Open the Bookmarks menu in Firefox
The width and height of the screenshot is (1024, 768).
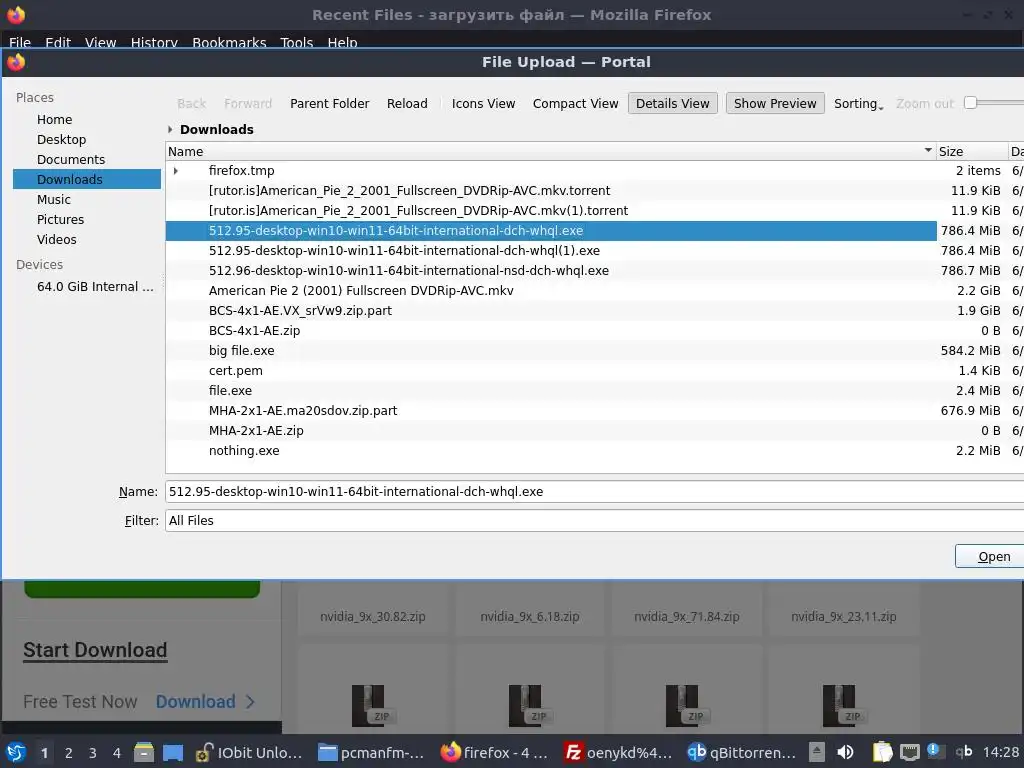coord(229,42)
